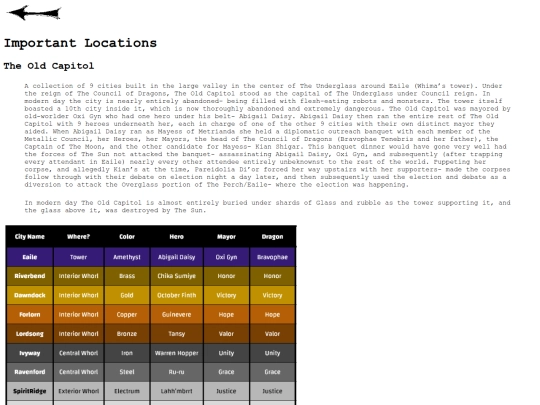540x405 pixels.
Task: Select the "Lahh'mbrrt" hero cell
Action: (x=177, y=391)
